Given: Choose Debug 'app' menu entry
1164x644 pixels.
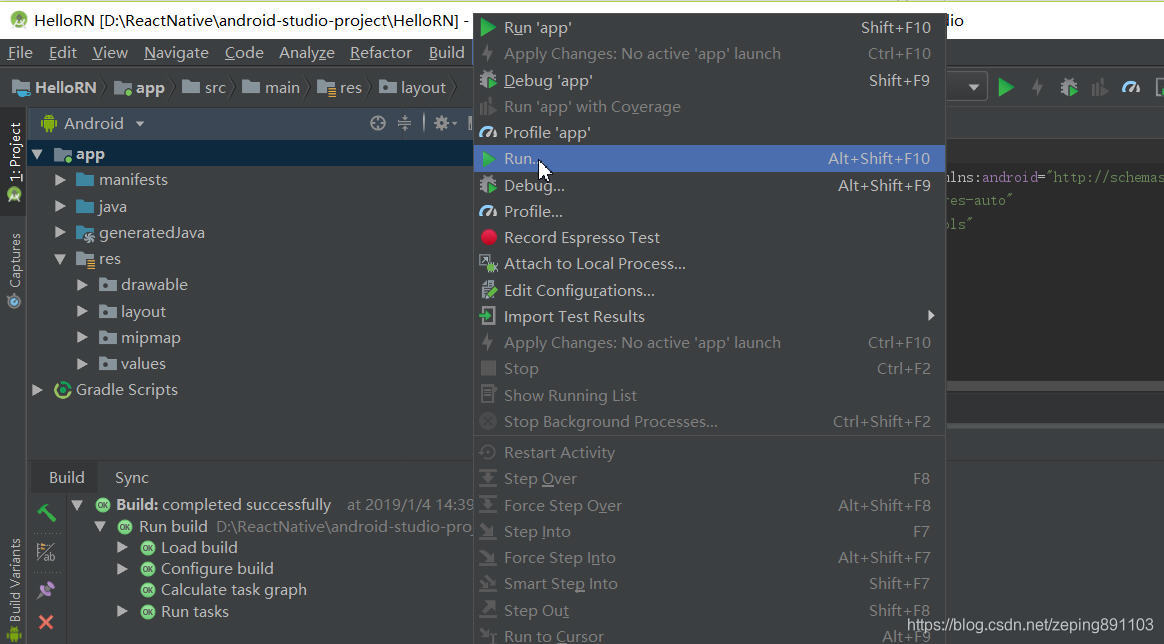Looking at the screenshot, I should tap(709, 80).
